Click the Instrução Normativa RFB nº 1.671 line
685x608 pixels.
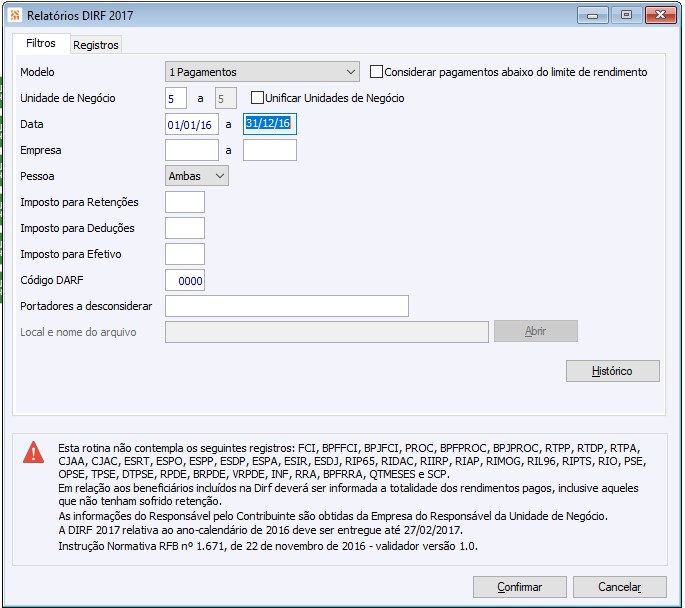tap(268, 546)
